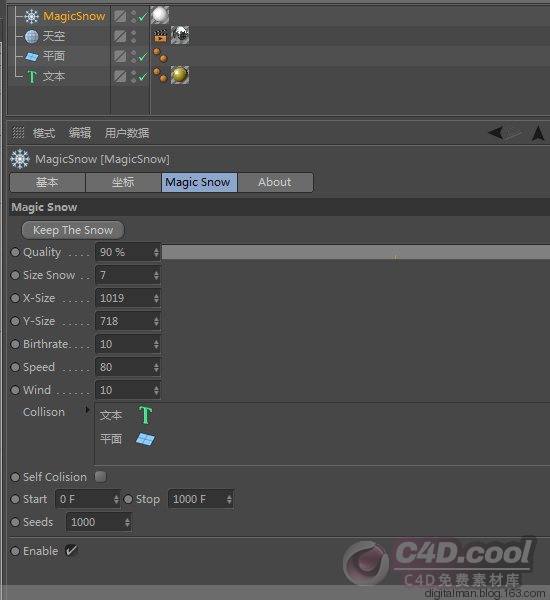Click the compositing clapperboard tag on 天空
The image size is (550, 600).
[161, 36]
